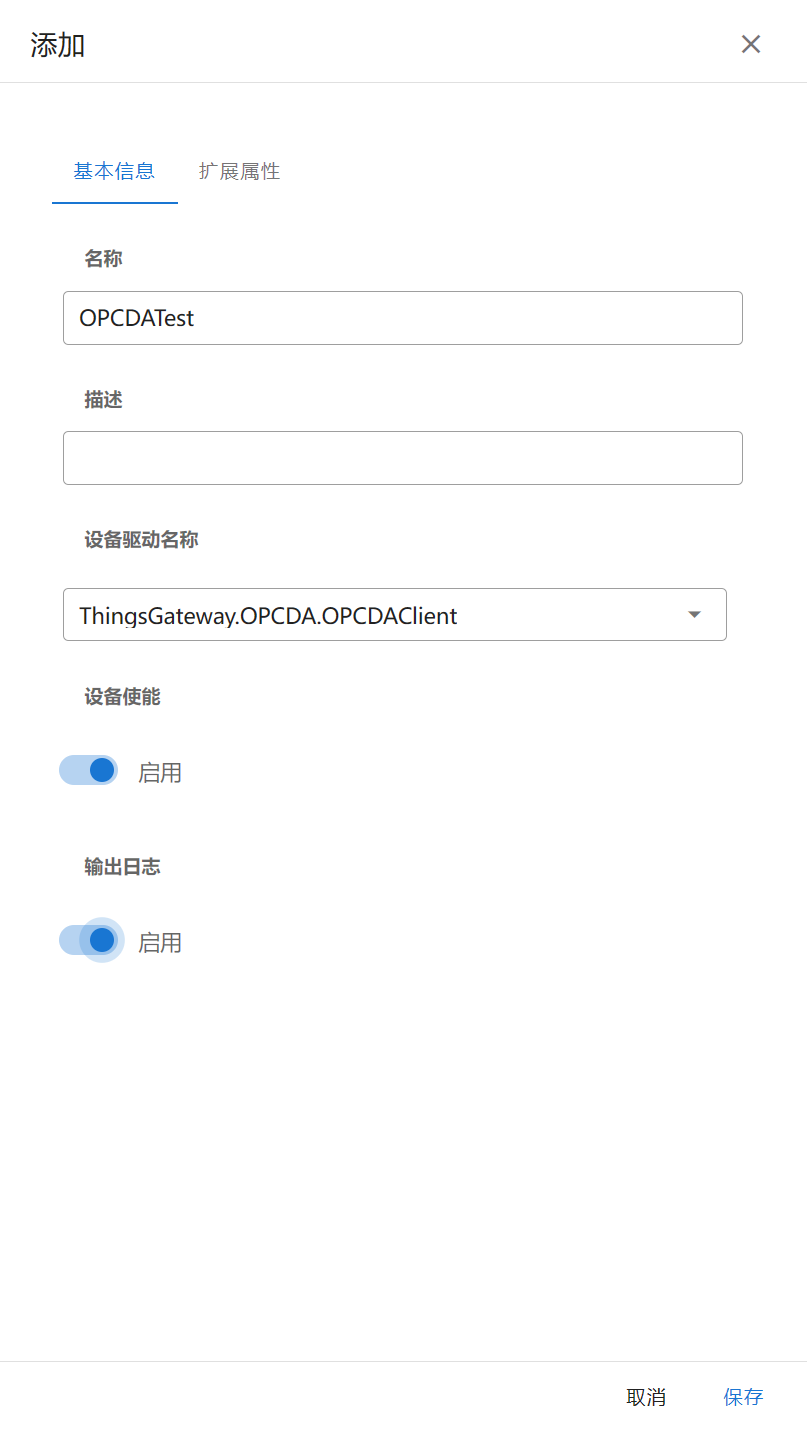Disable the 设备使能 toggle switch
The image size is (807, 1429).
point(89,770)
